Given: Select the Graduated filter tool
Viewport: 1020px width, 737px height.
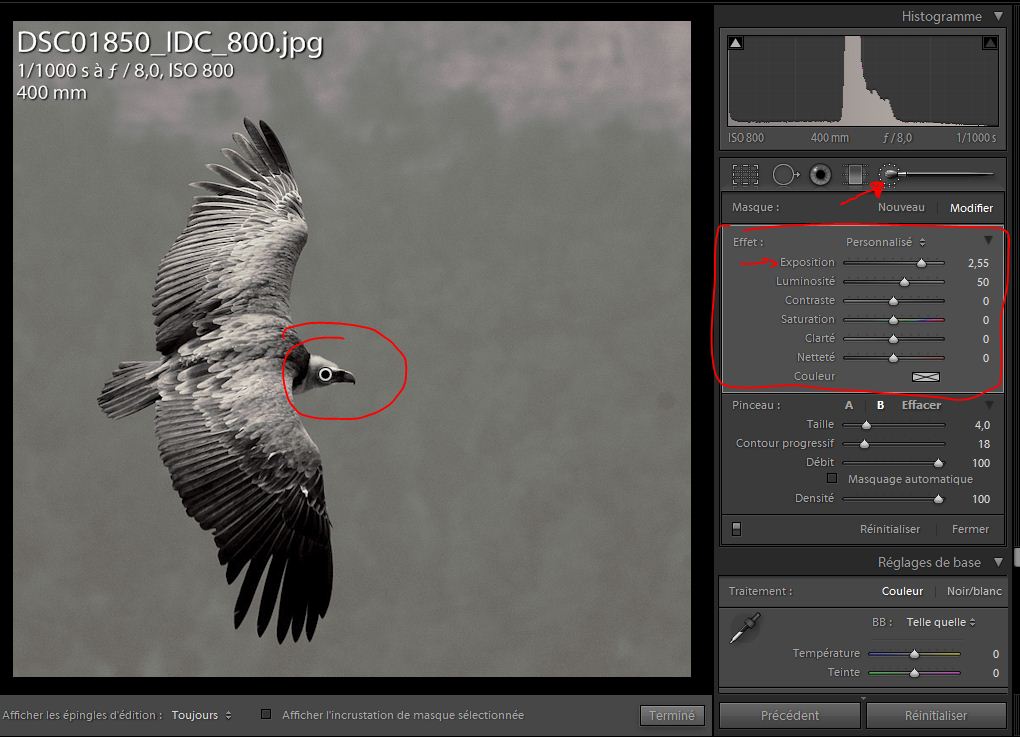Looking at the screenshot, I should click(x=854, y=175).
